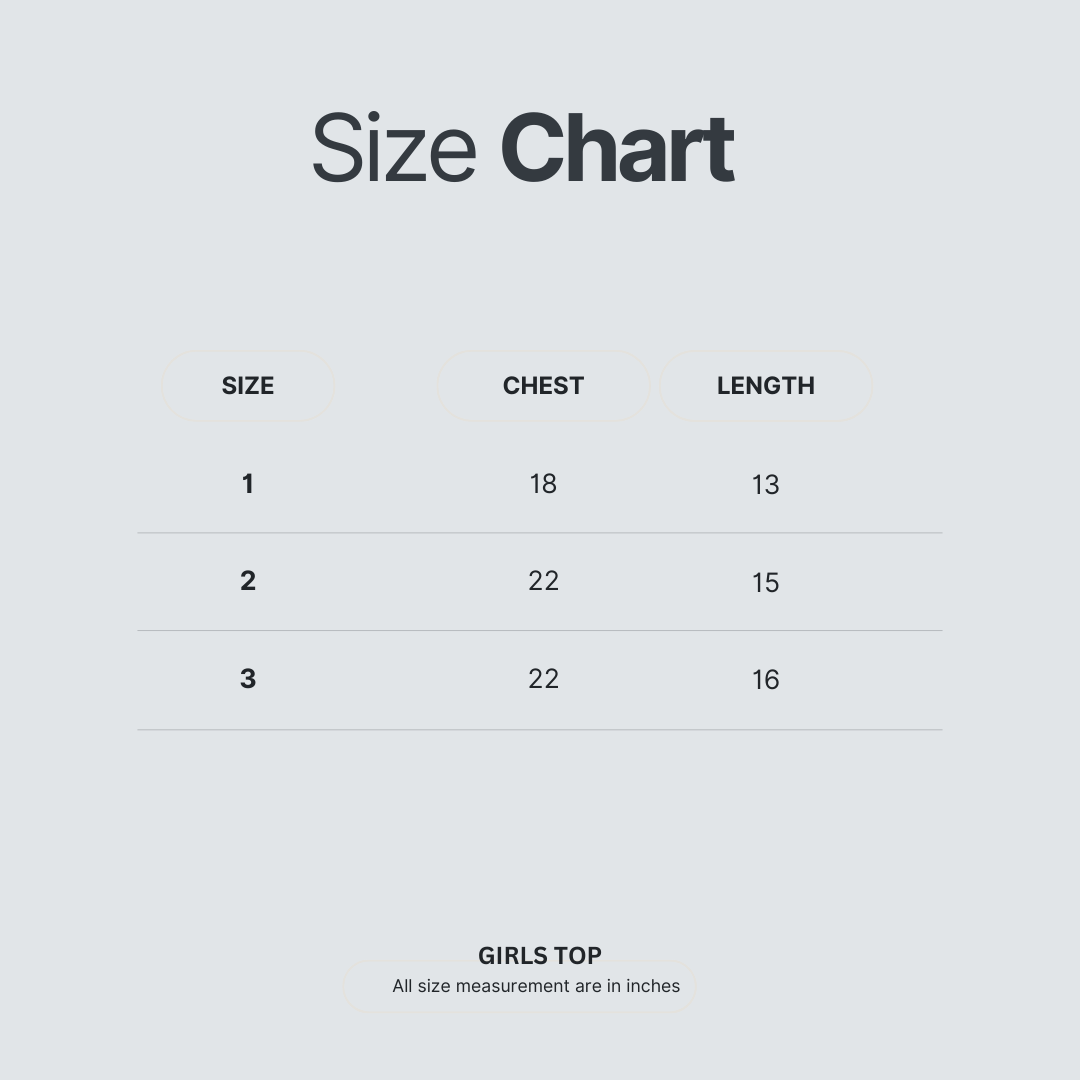The height and width of the screenshot is (1080, 1080).
Task: Select the LENGTH column header
Action: (765, 386)
